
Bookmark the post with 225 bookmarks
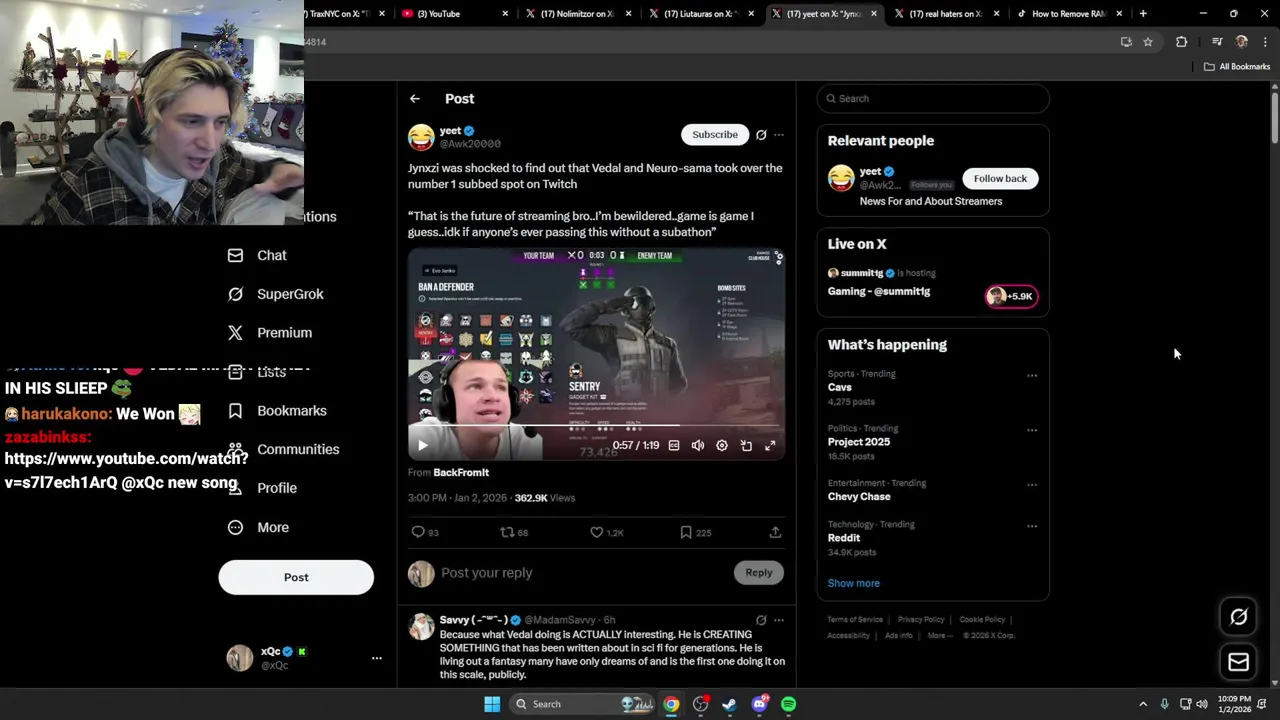(695, 533)
